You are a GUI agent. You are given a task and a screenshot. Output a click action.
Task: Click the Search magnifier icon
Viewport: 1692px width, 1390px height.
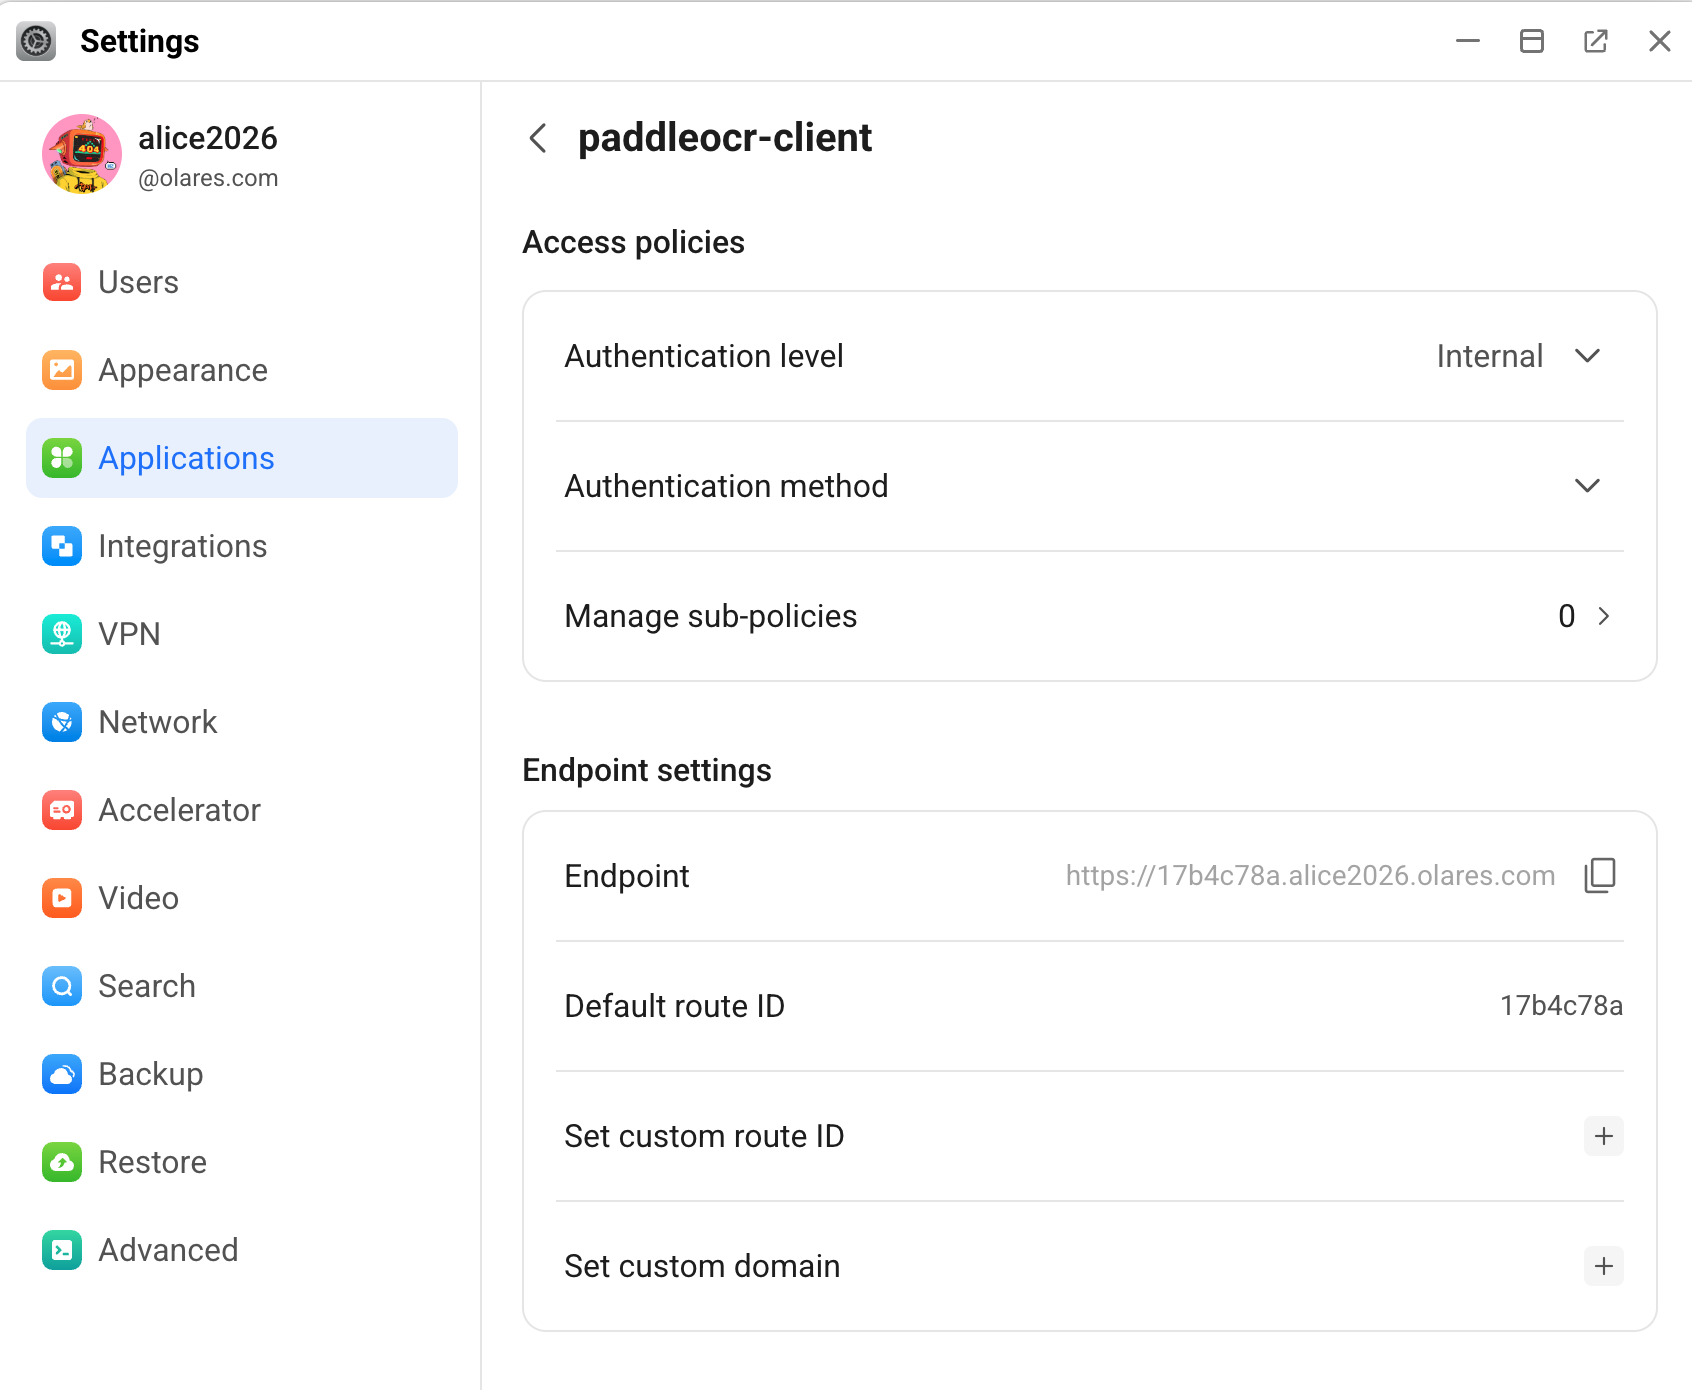tap(62, 986)
